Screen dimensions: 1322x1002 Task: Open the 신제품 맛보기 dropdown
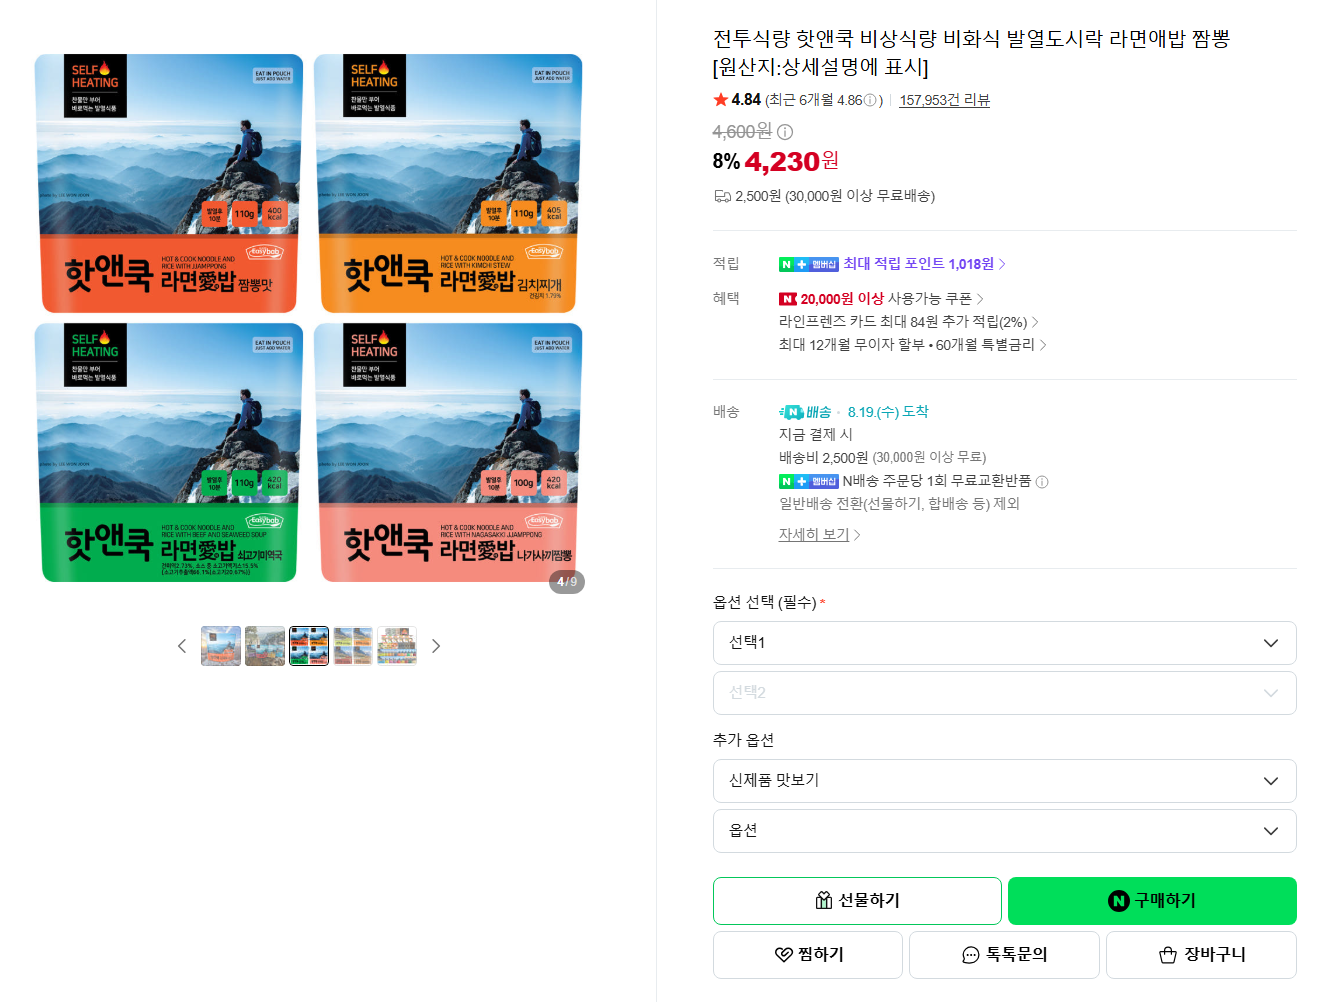point(1004,781)
